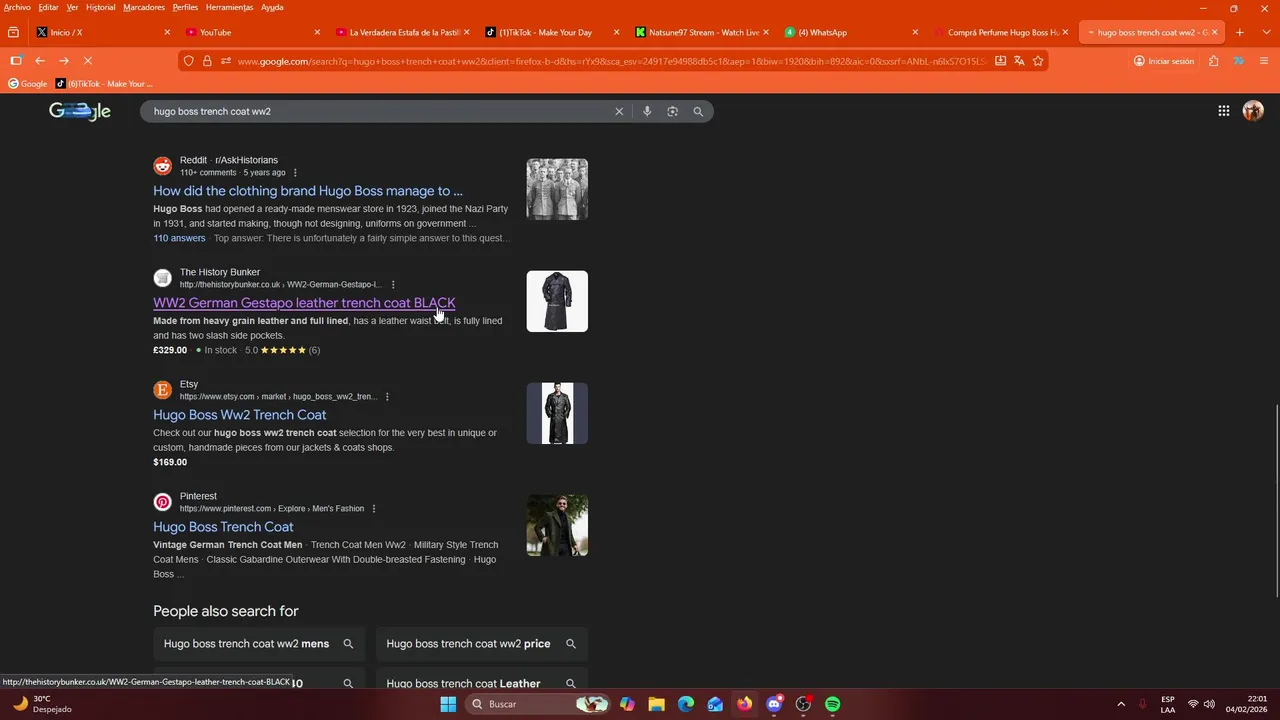Open the Google account profile picture
1280x720 pixels.
coord(1253,111)
